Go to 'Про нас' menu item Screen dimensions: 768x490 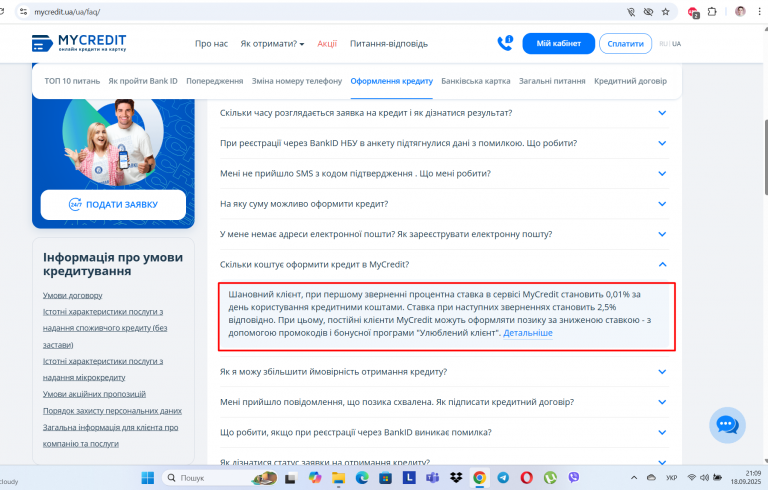pos(211,44)
